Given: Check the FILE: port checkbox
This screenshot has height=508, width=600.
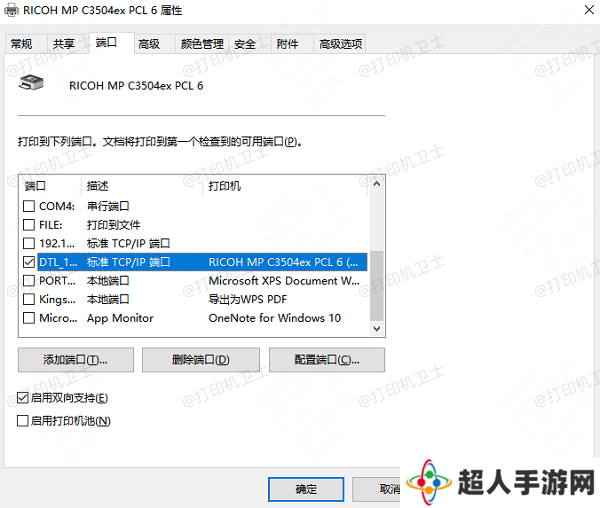Looking at the screenshot, I should [29, 225].
